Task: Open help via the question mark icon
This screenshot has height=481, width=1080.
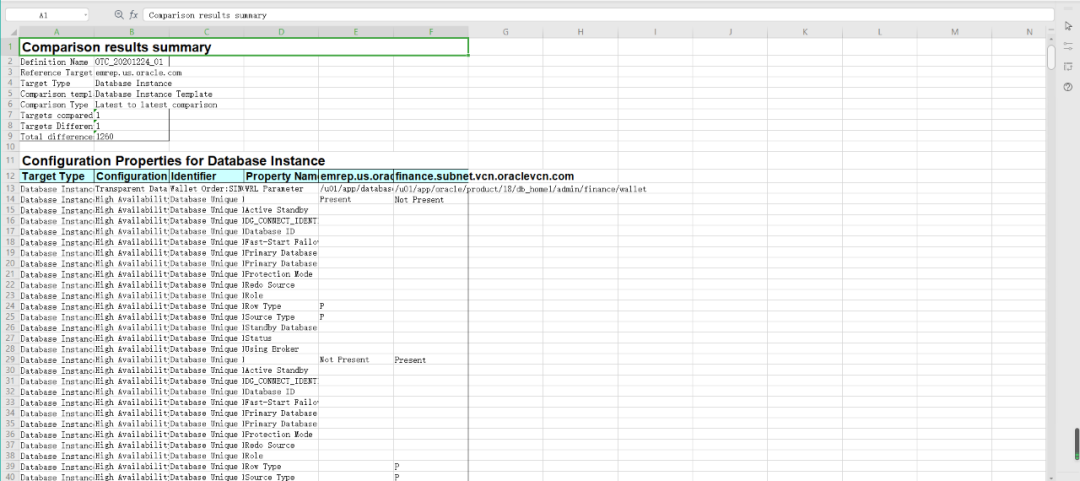Action: click(x=1067, y=87)
